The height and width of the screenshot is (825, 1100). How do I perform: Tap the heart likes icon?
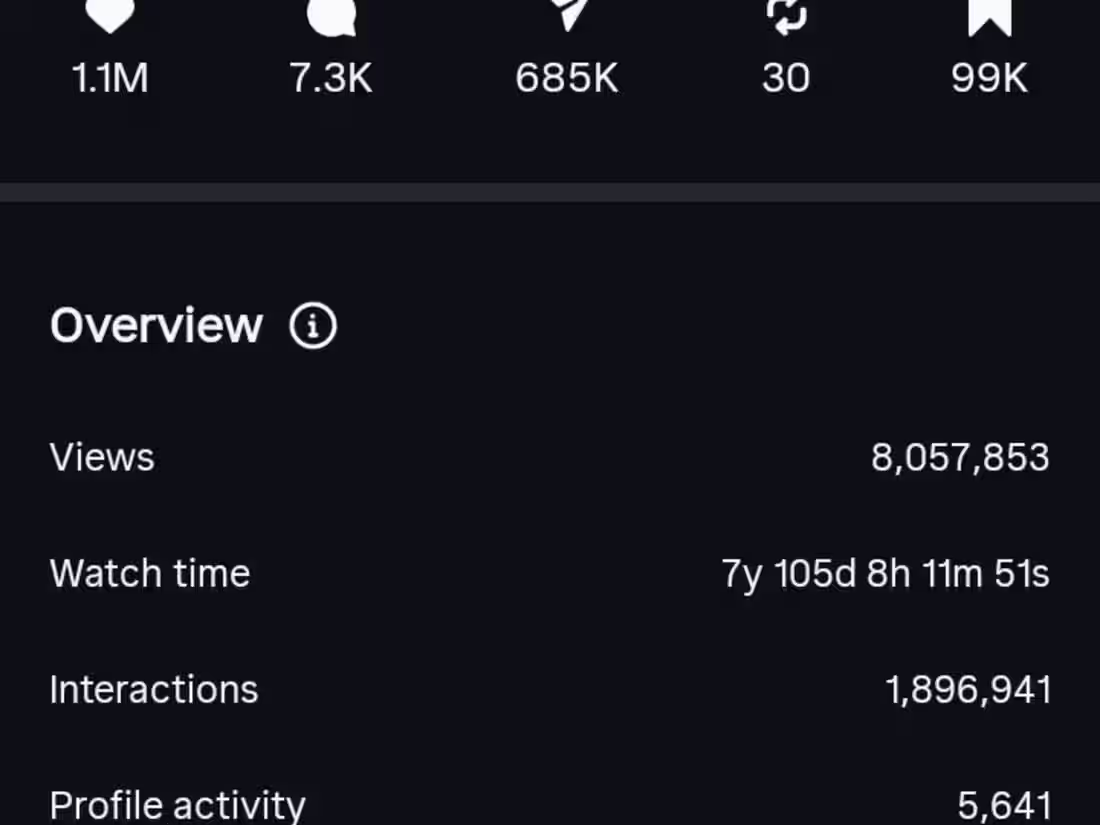click(x=109, y=15)
